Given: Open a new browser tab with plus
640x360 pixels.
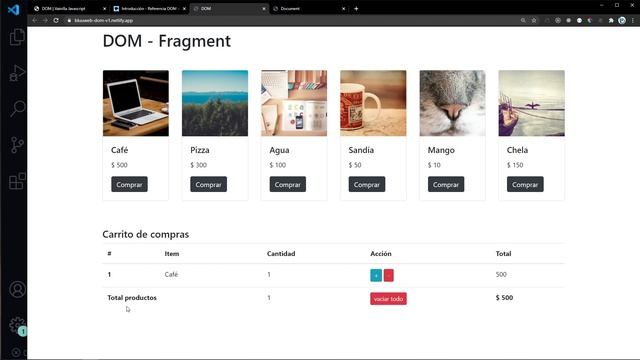Looking at the screenshot, I should click(356, 9).
